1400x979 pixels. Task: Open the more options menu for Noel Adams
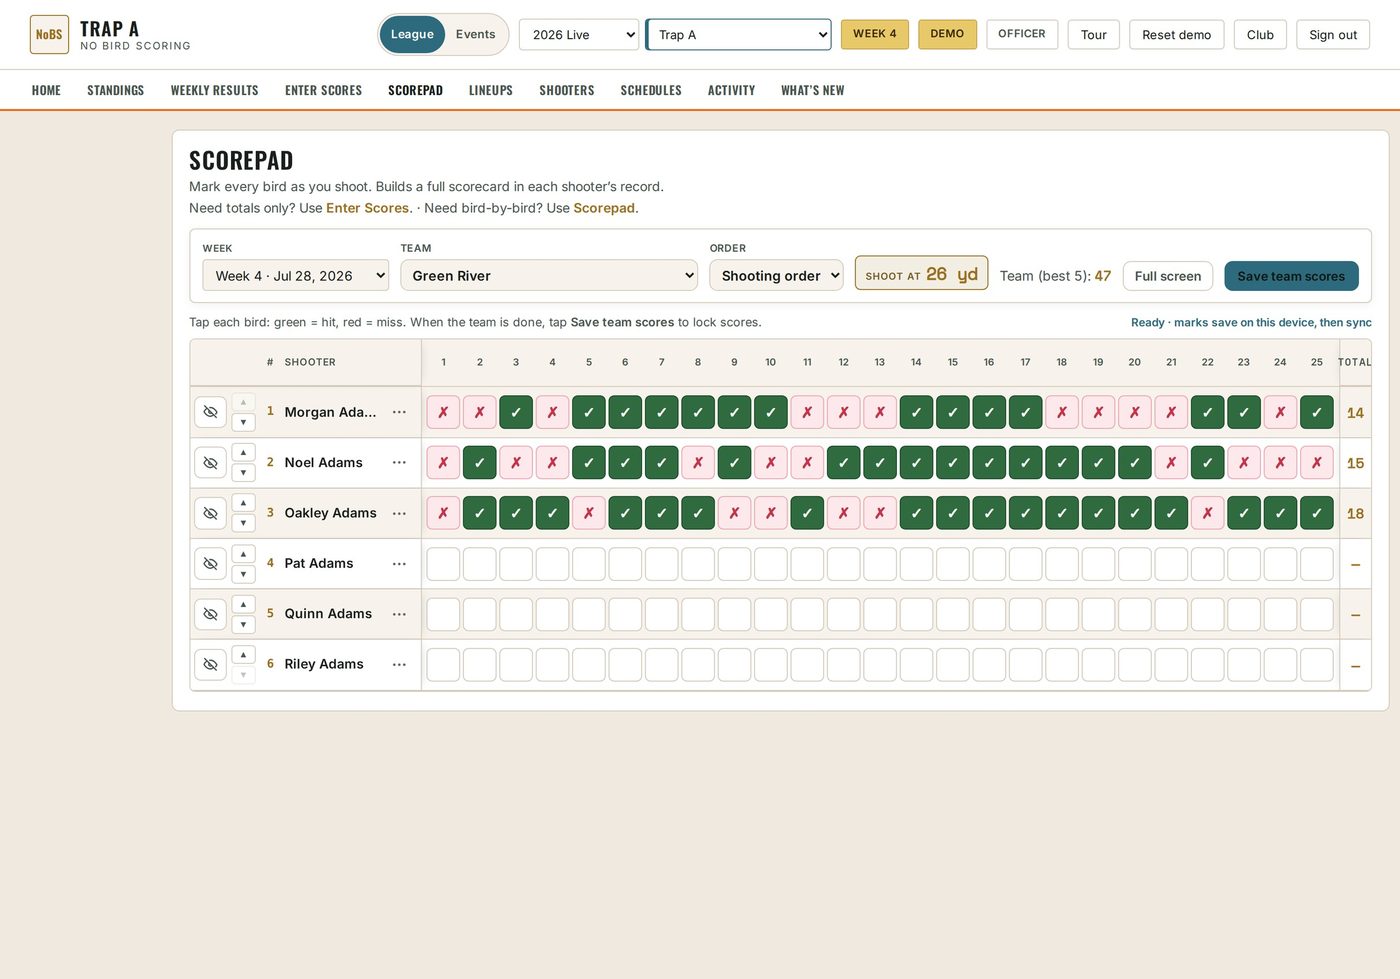coord(399,462)
